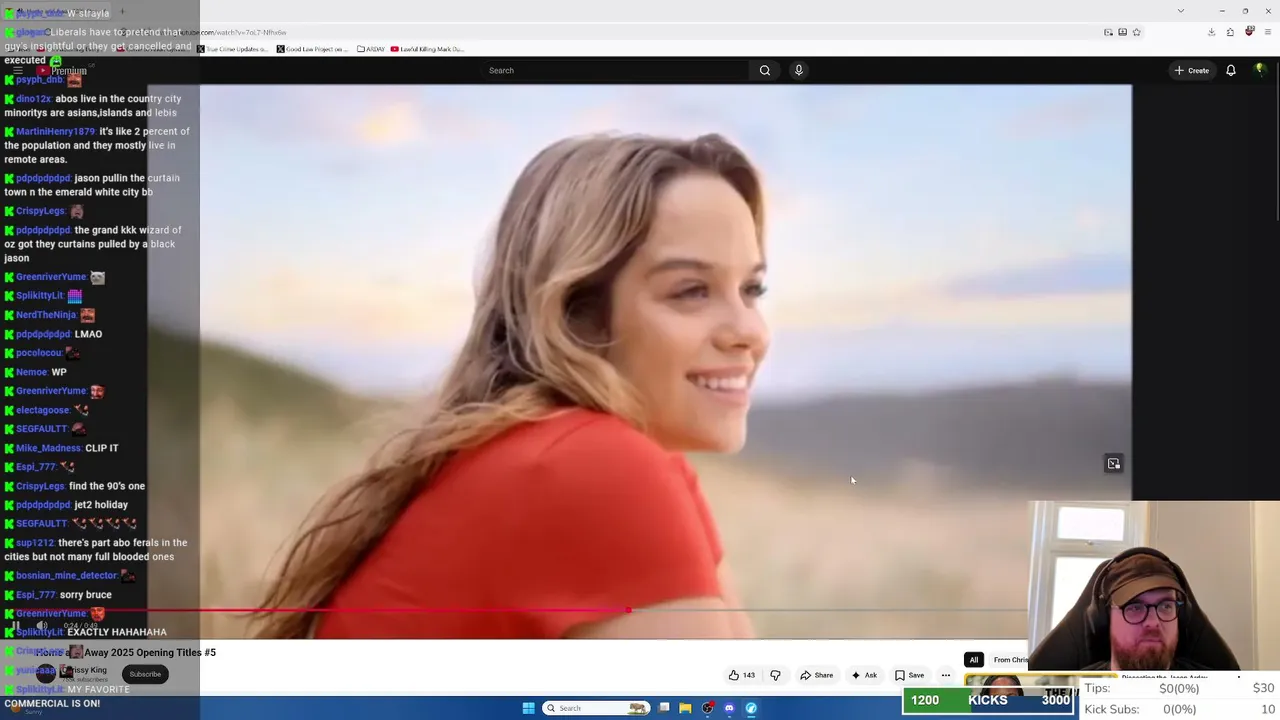Image resolution: width=1280 pixels, height=720 pixels.
Task: Open the browser downloads icon
Action: [x=1211, y=32]
